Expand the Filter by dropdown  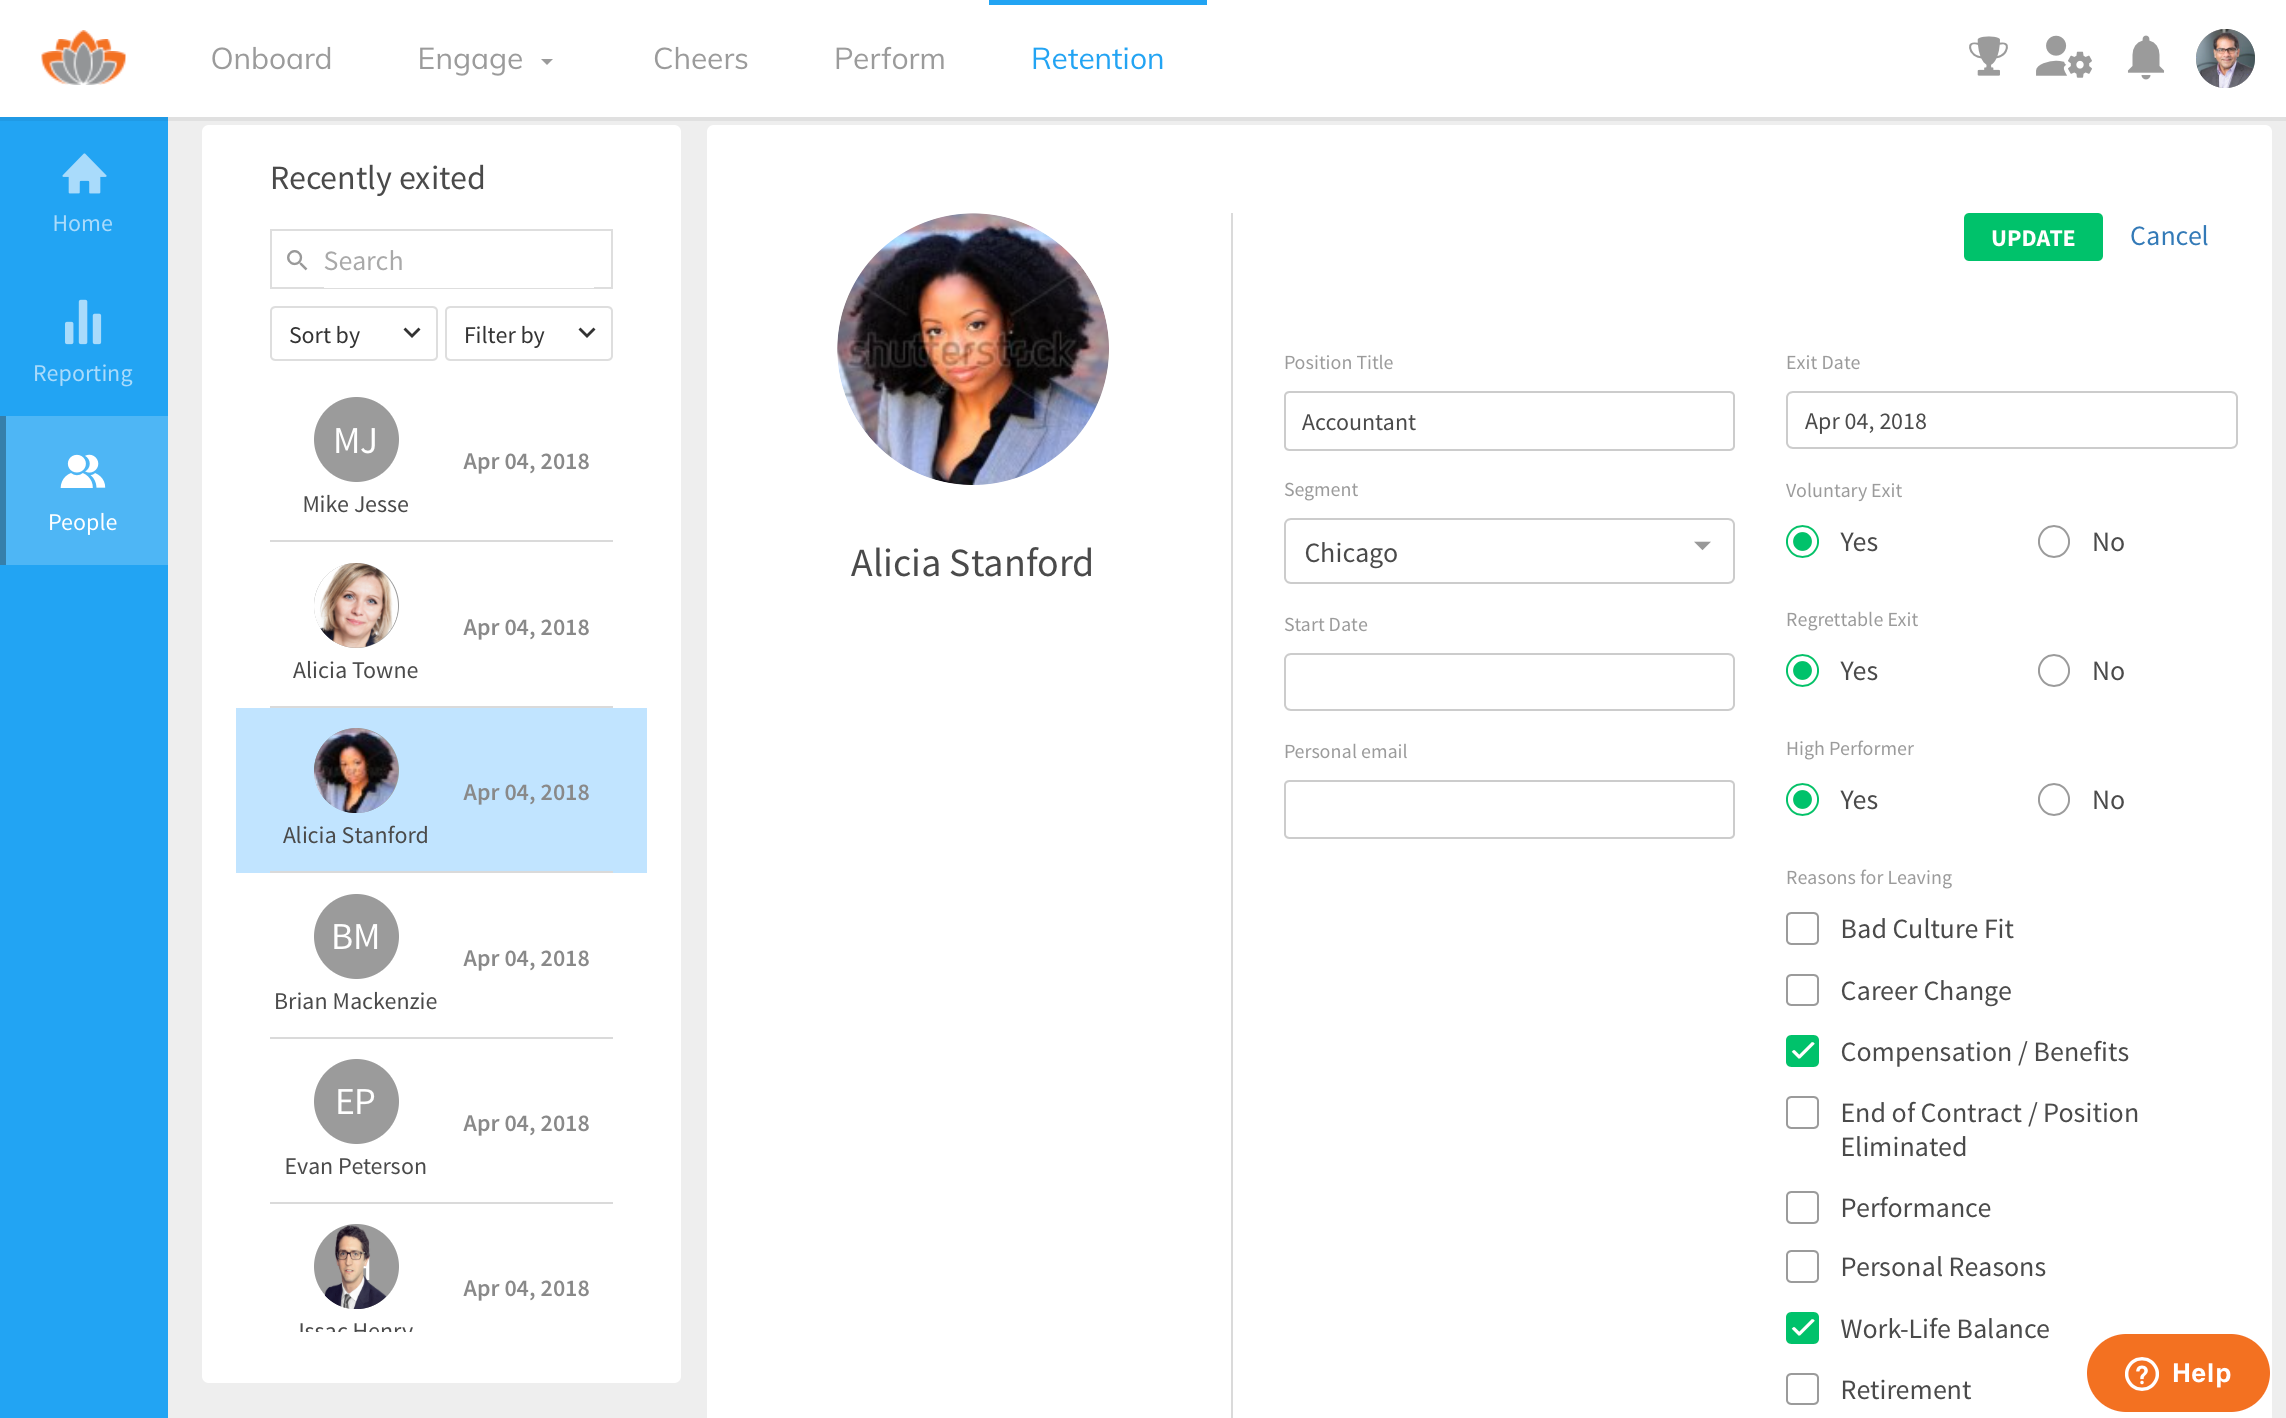[x=528, y=334]
